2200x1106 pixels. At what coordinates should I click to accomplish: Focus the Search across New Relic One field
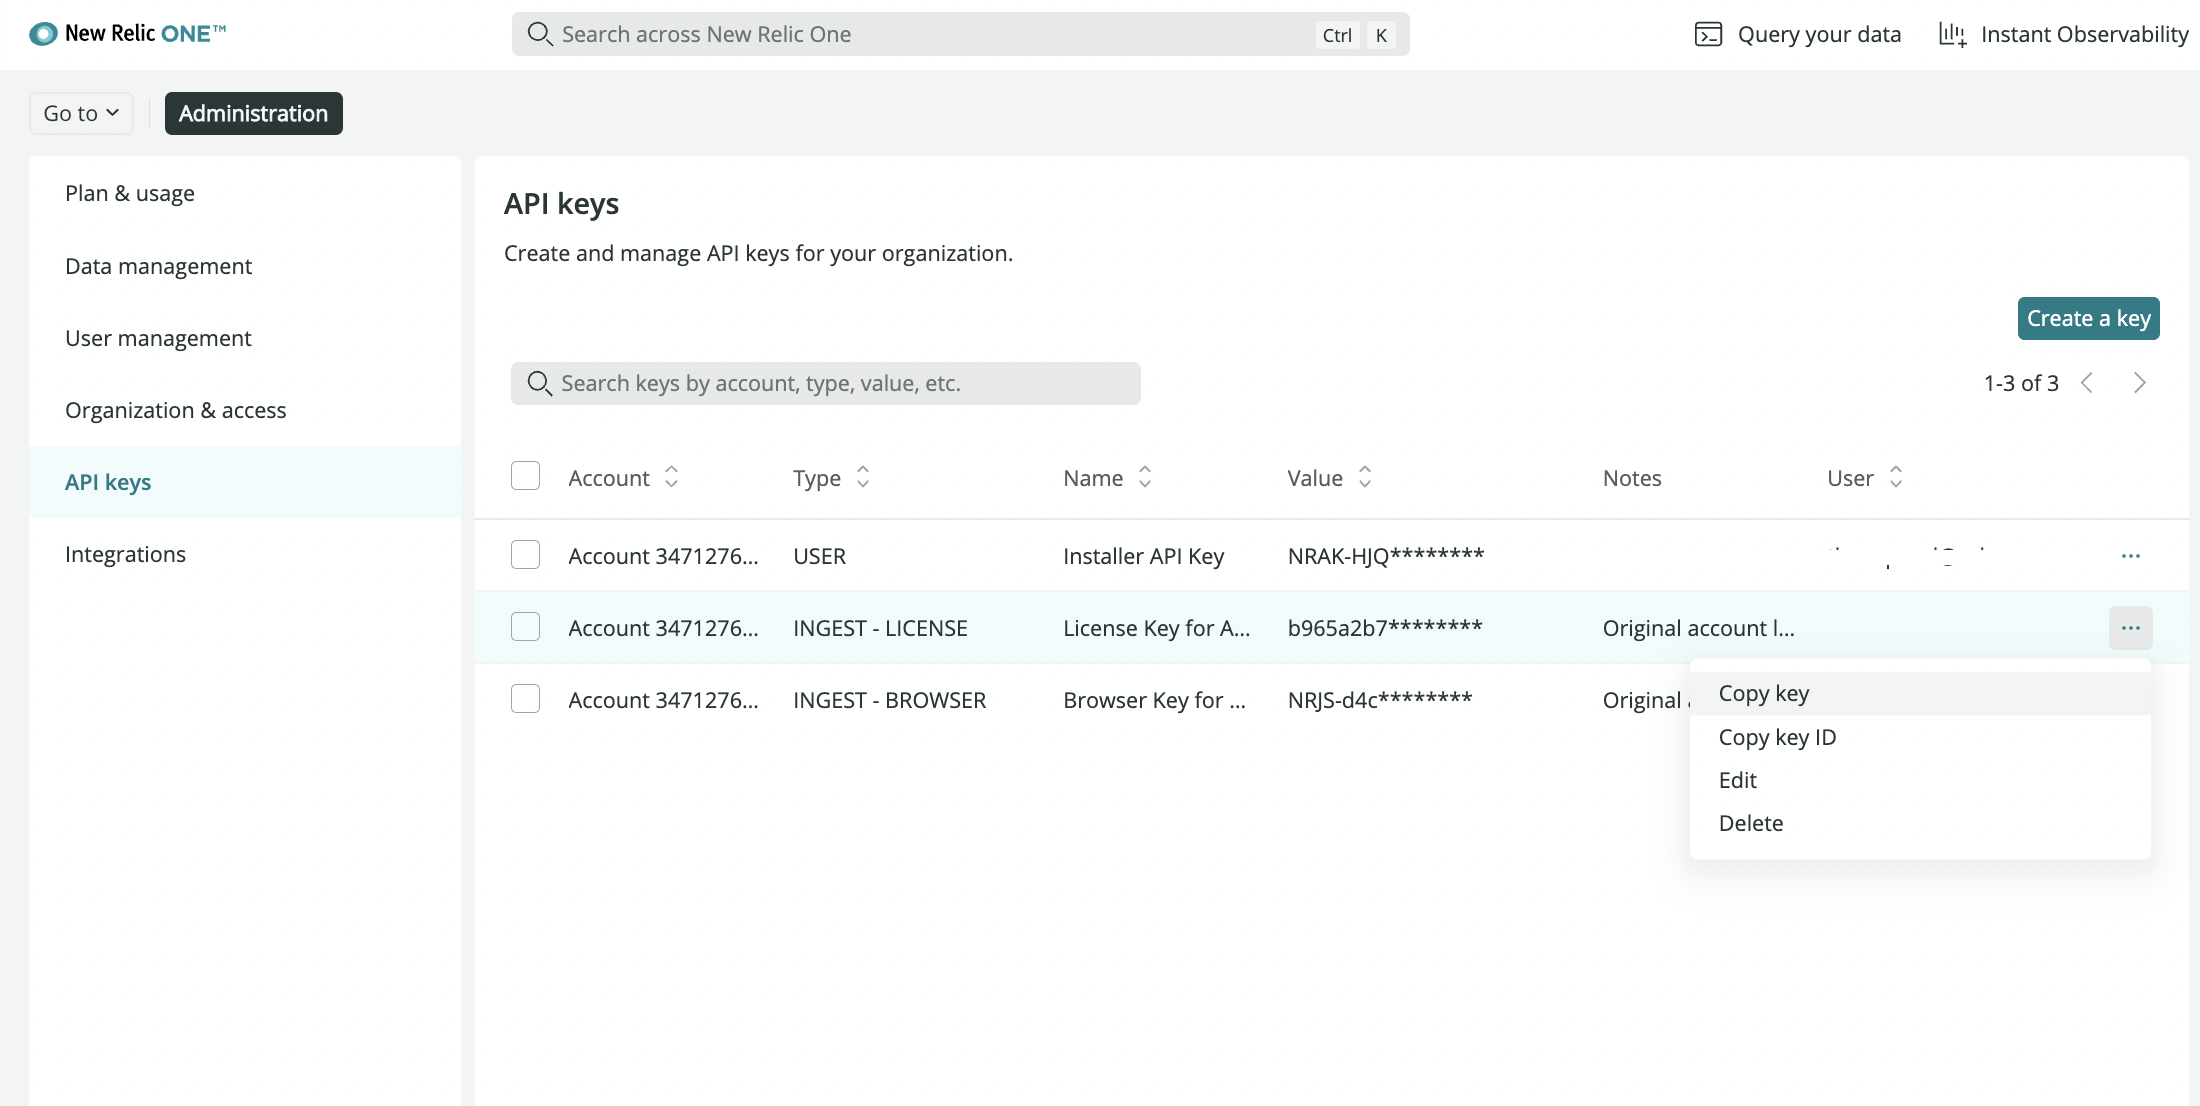click(960, 34)
